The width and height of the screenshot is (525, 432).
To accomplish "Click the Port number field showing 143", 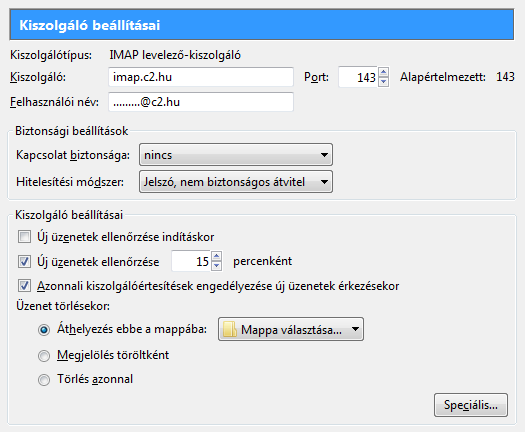I will coord(358,77).
